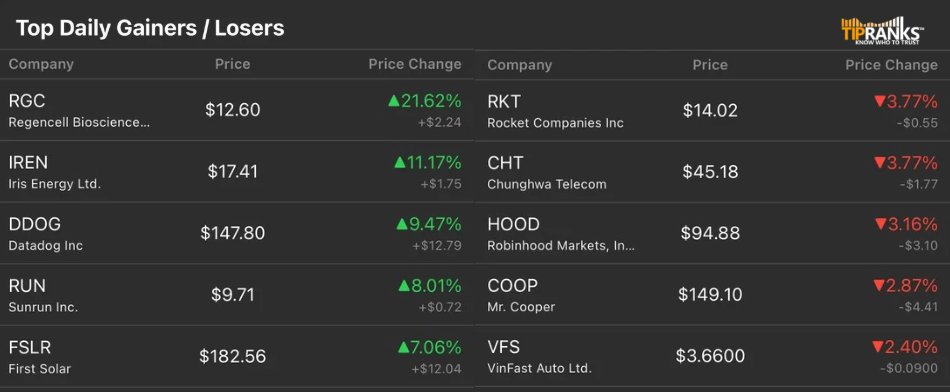Screen dimensions: 950x392
Task: Click red down arrow beside HOOD 3.16%
Action: (x=880, y=225)
